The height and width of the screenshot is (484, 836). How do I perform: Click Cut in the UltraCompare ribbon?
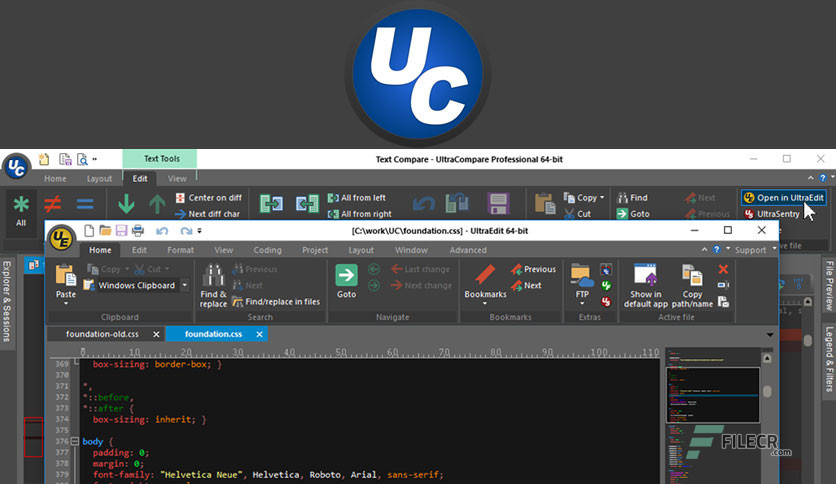(x=578, y=214)
